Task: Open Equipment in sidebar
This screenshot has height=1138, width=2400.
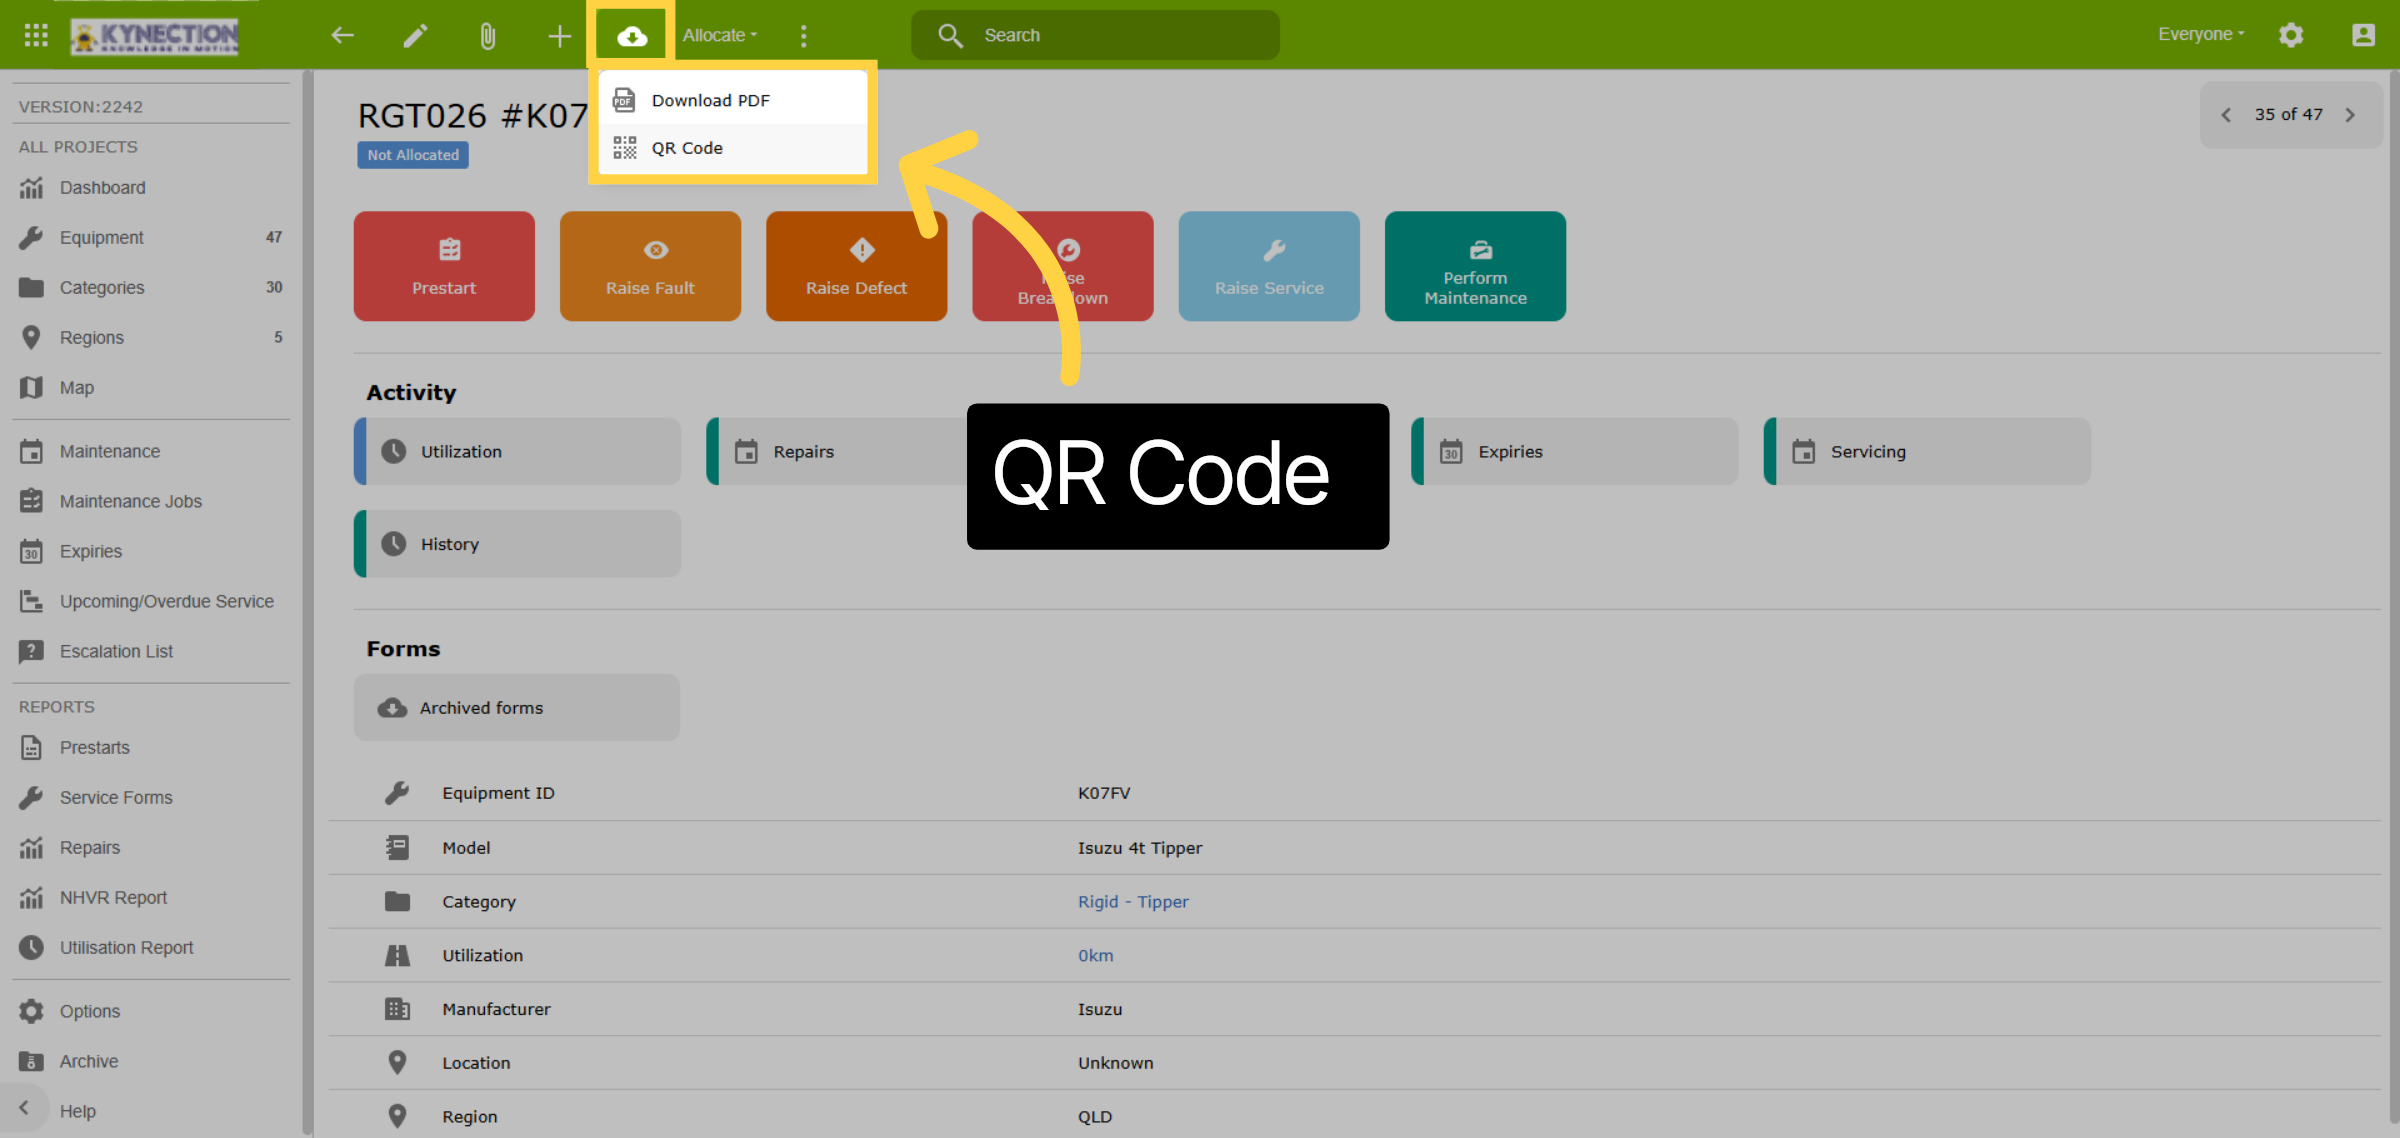Action: click(150, 238)
